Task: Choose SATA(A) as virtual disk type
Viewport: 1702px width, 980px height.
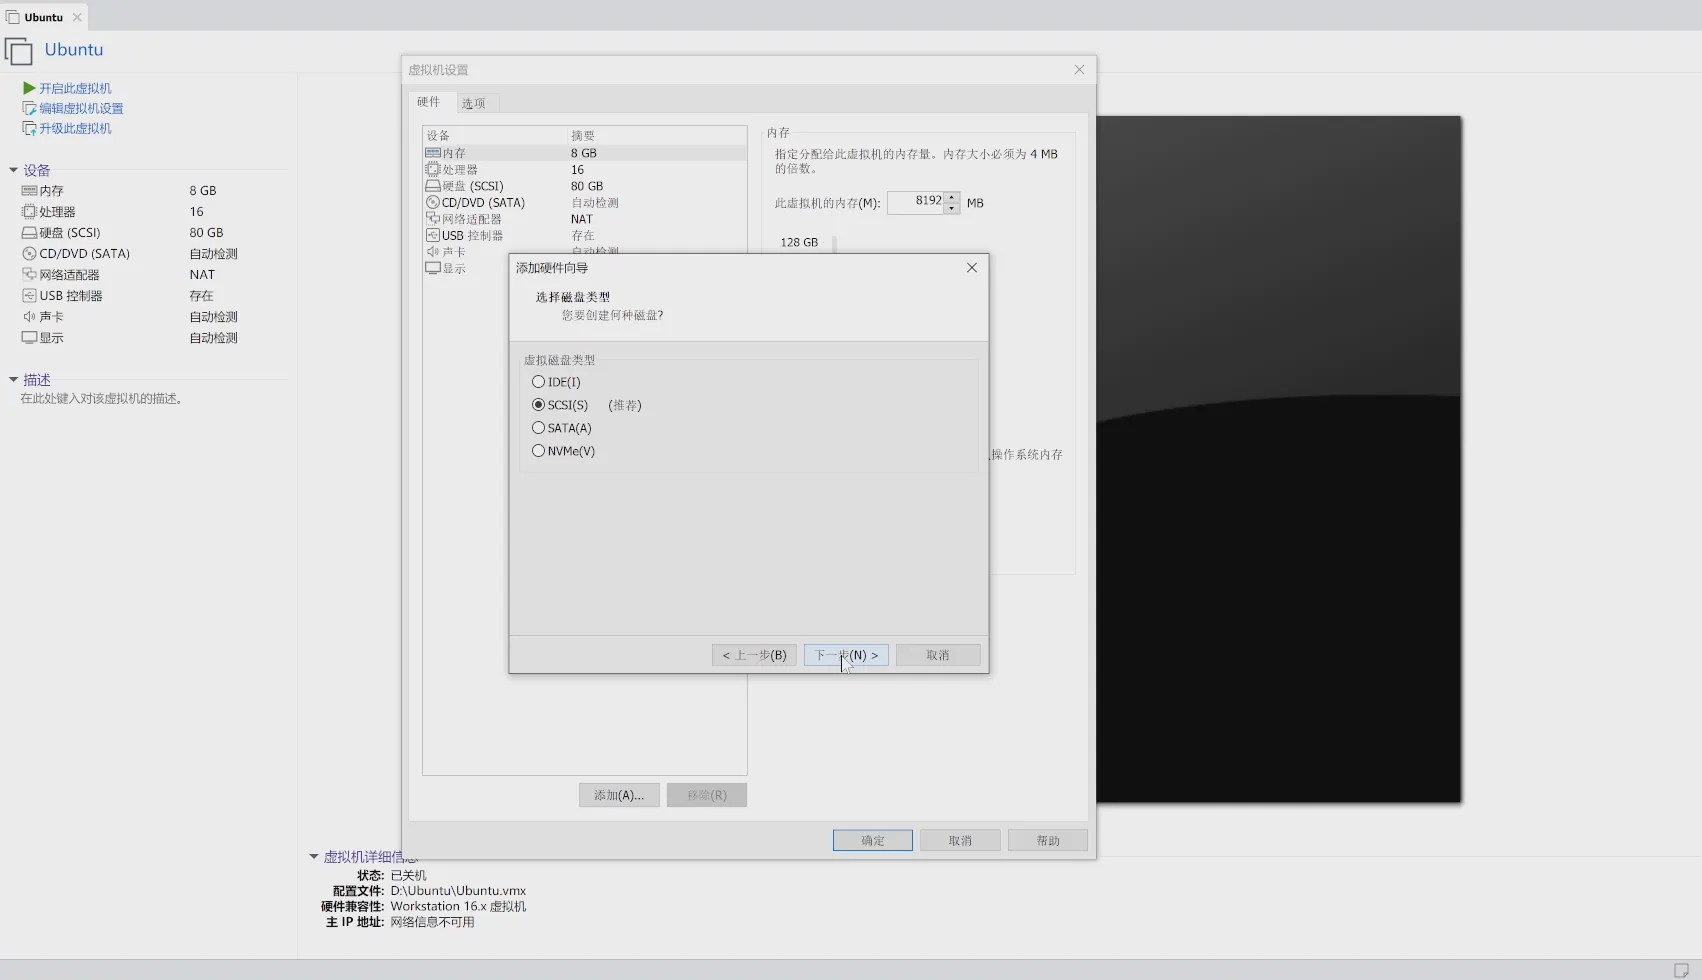Action: 539,428
